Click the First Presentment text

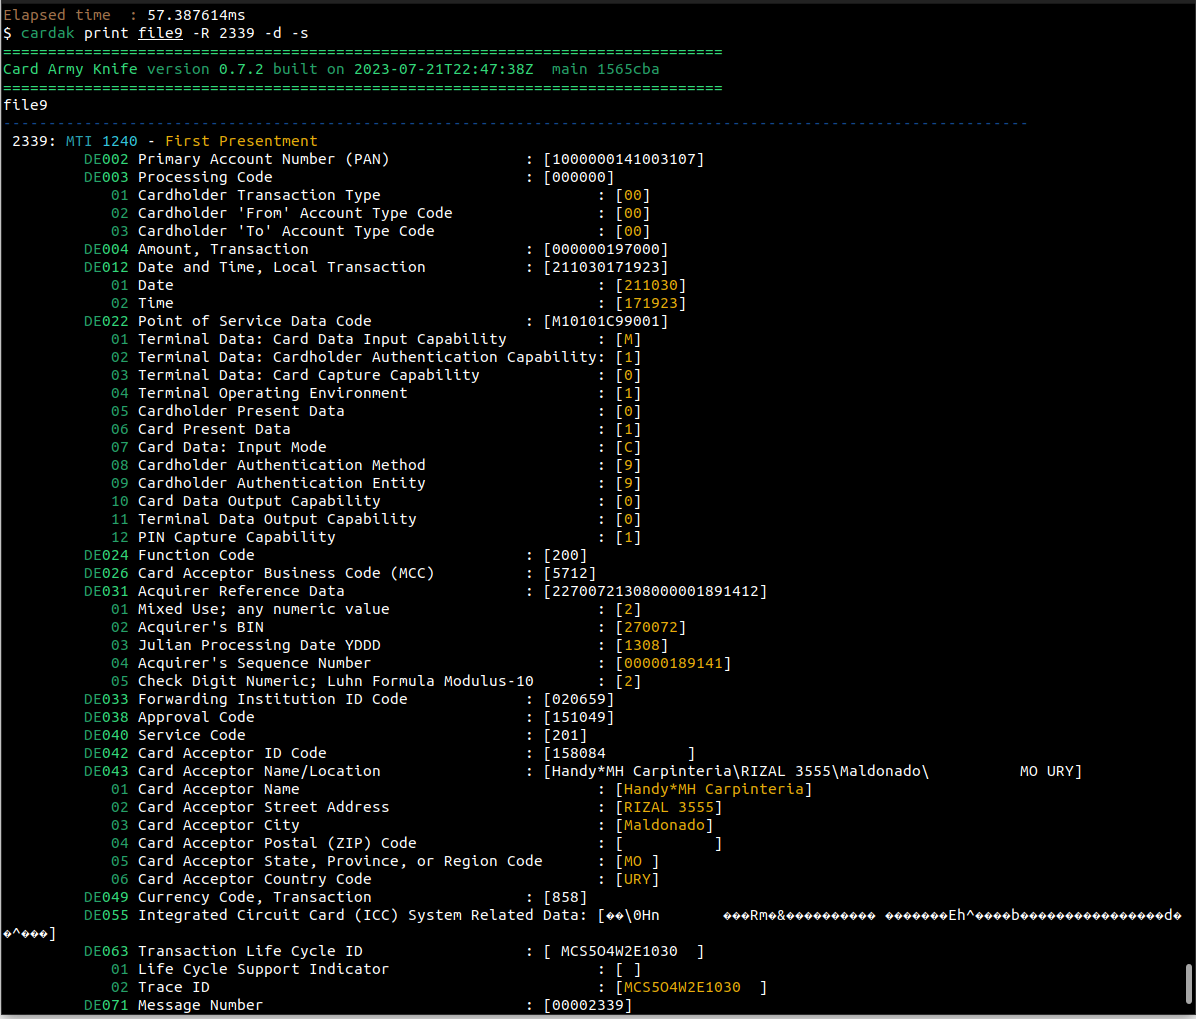(x=241, y=141)
